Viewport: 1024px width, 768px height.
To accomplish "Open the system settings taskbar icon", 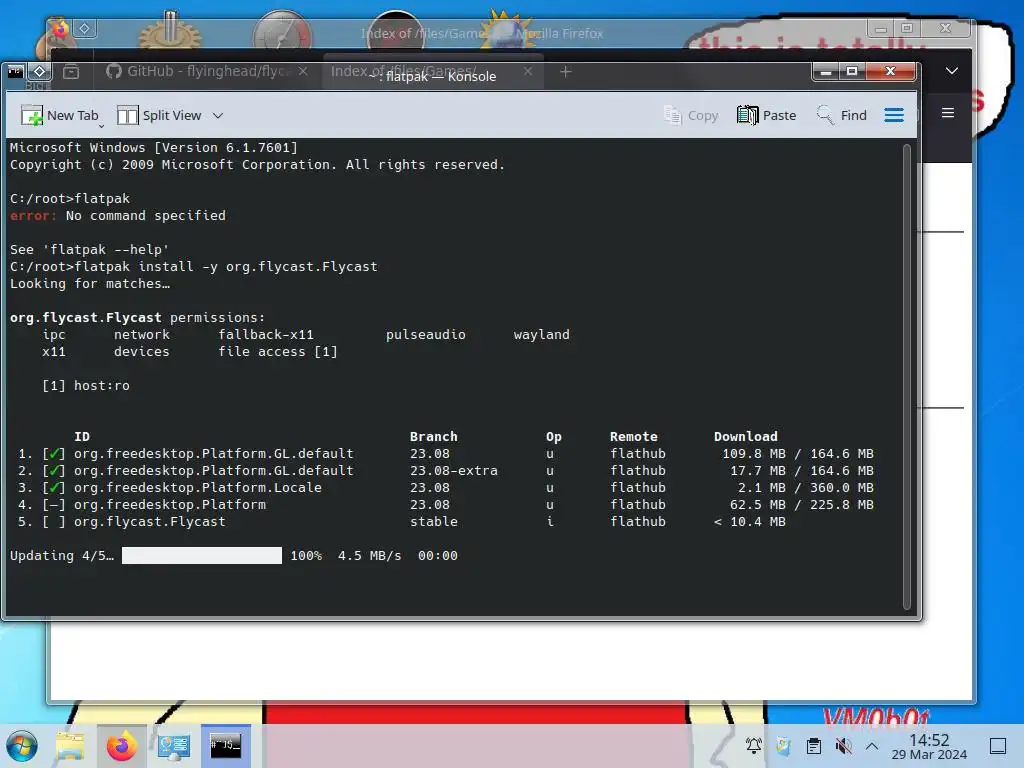I will pyautogui.click(x=174, y=746).
